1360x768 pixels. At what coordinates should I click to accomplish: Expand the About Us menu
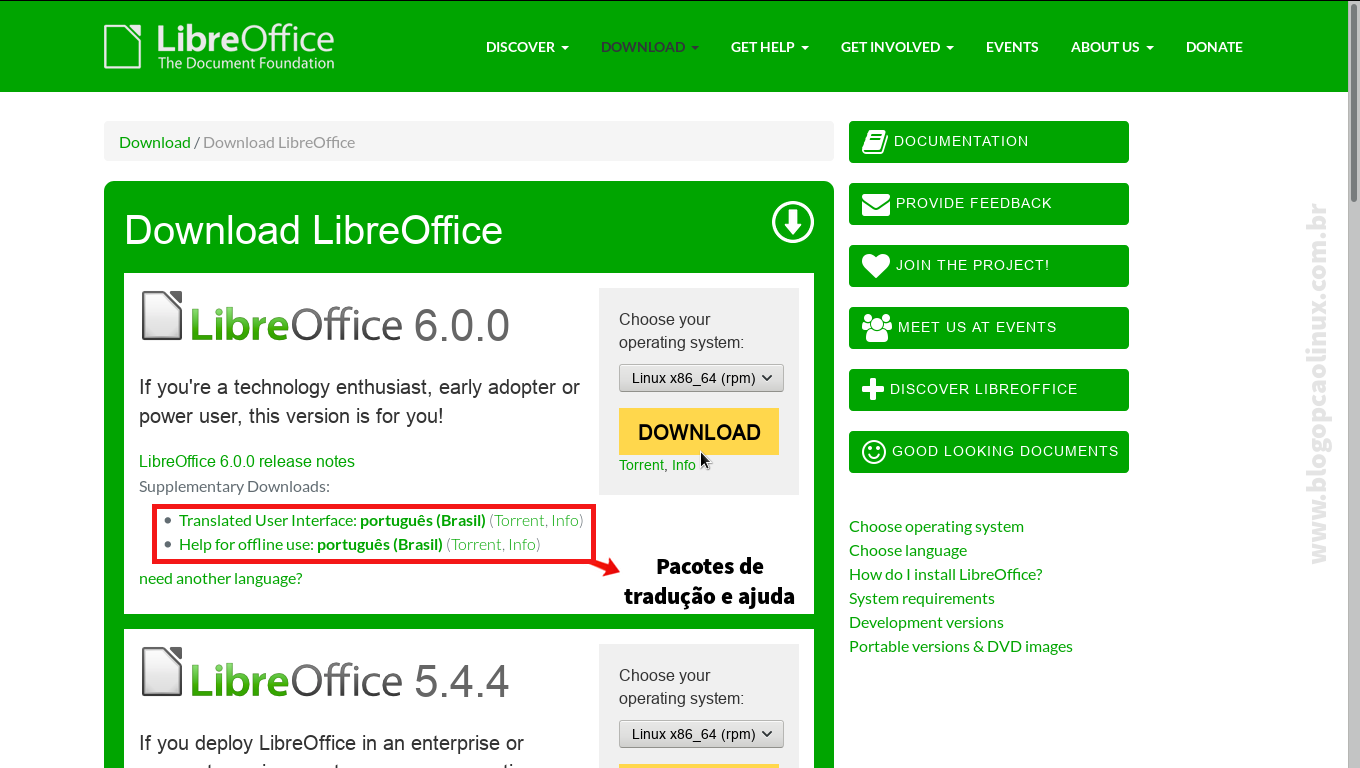1112,47
